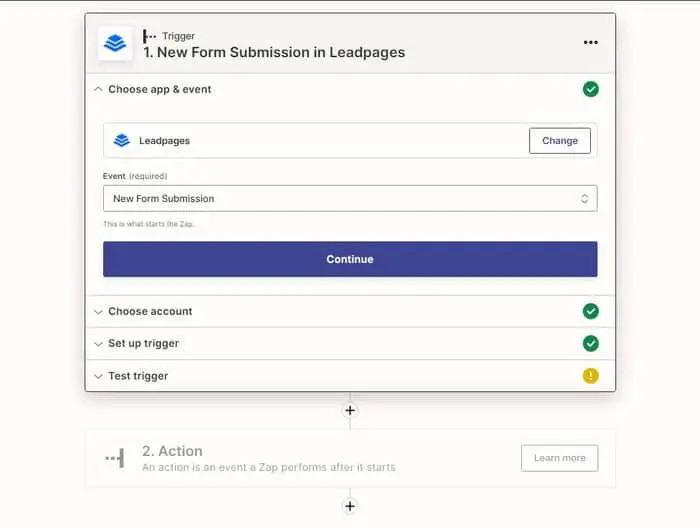Screen dimensions: 700x528
Task: Click the Leadpages logo in trigger header
Action: [115, 43]
